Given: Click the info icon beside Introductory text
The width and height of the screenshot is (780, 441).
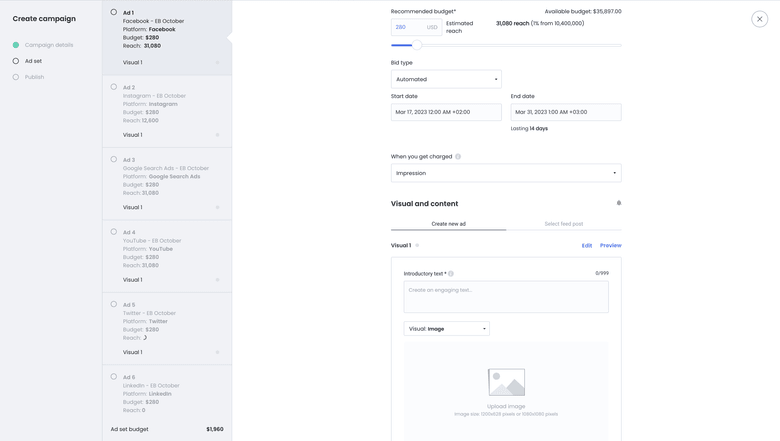Looking at the screenshot, I should click(x=451, y=274).
